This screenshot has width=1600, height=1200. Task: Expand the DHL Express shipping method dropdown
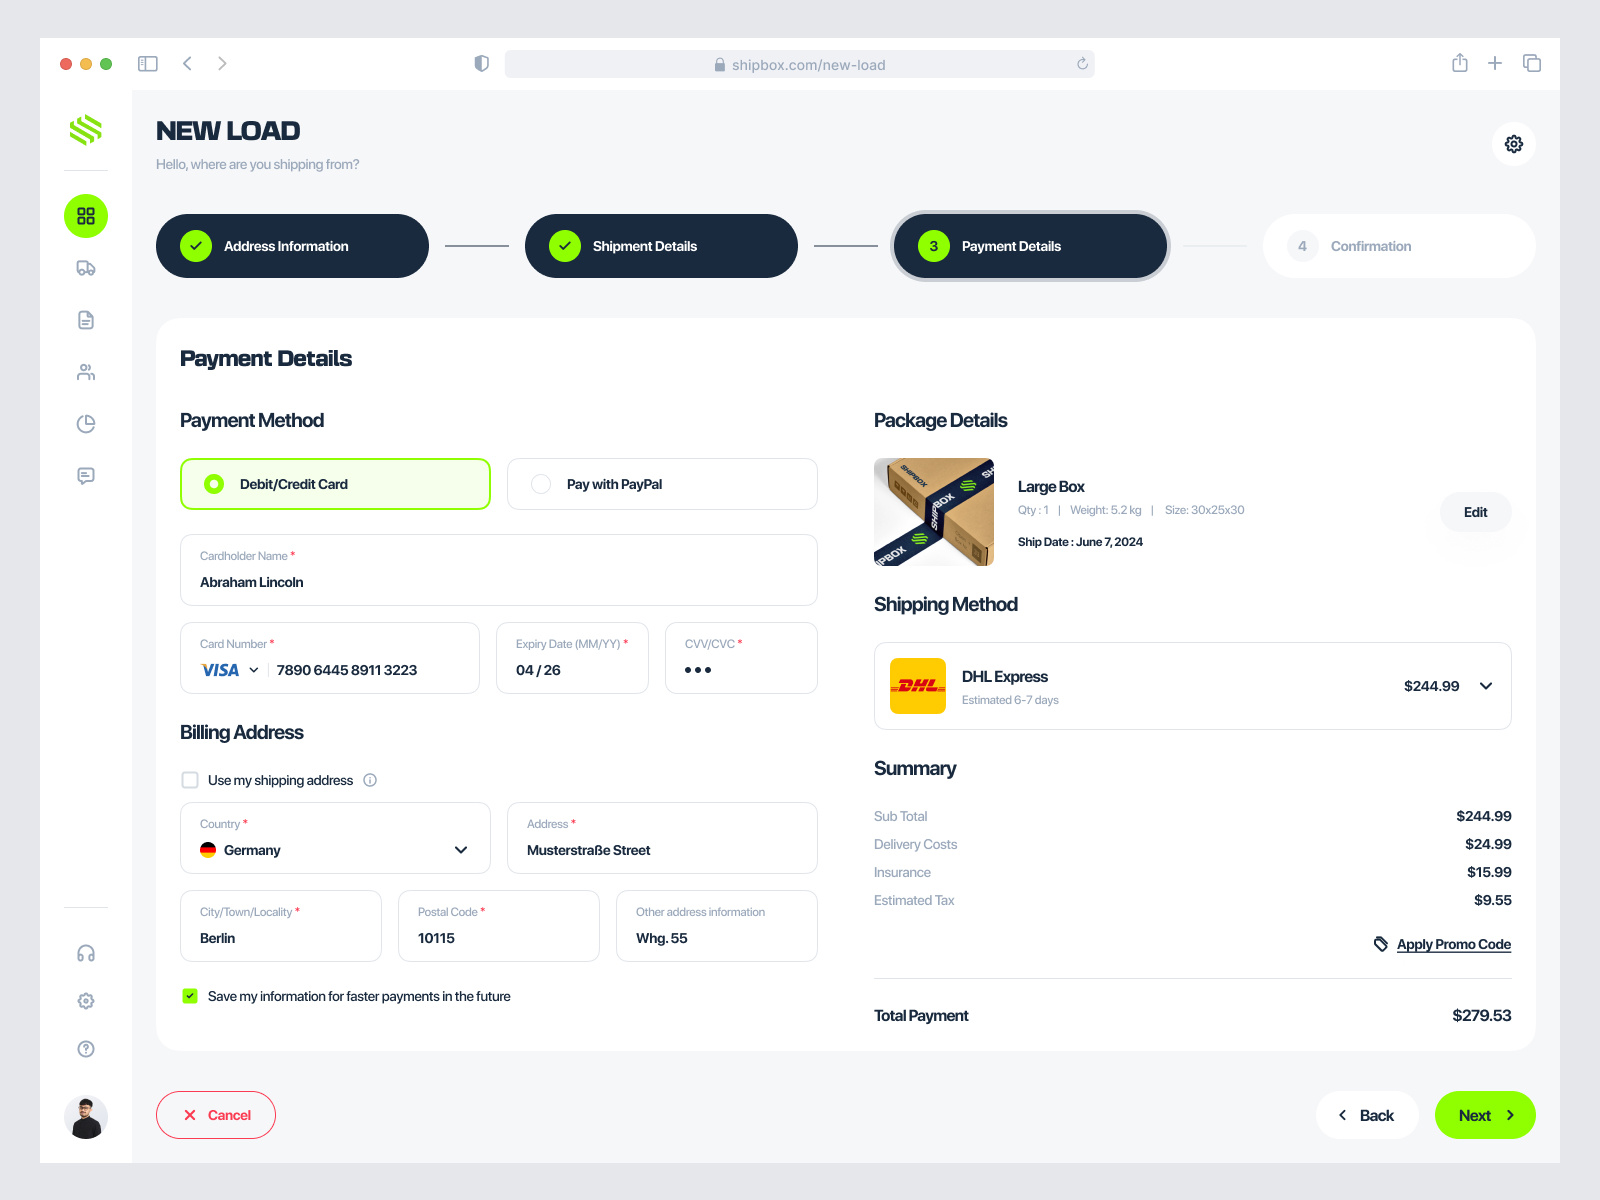pos(1486,686)
